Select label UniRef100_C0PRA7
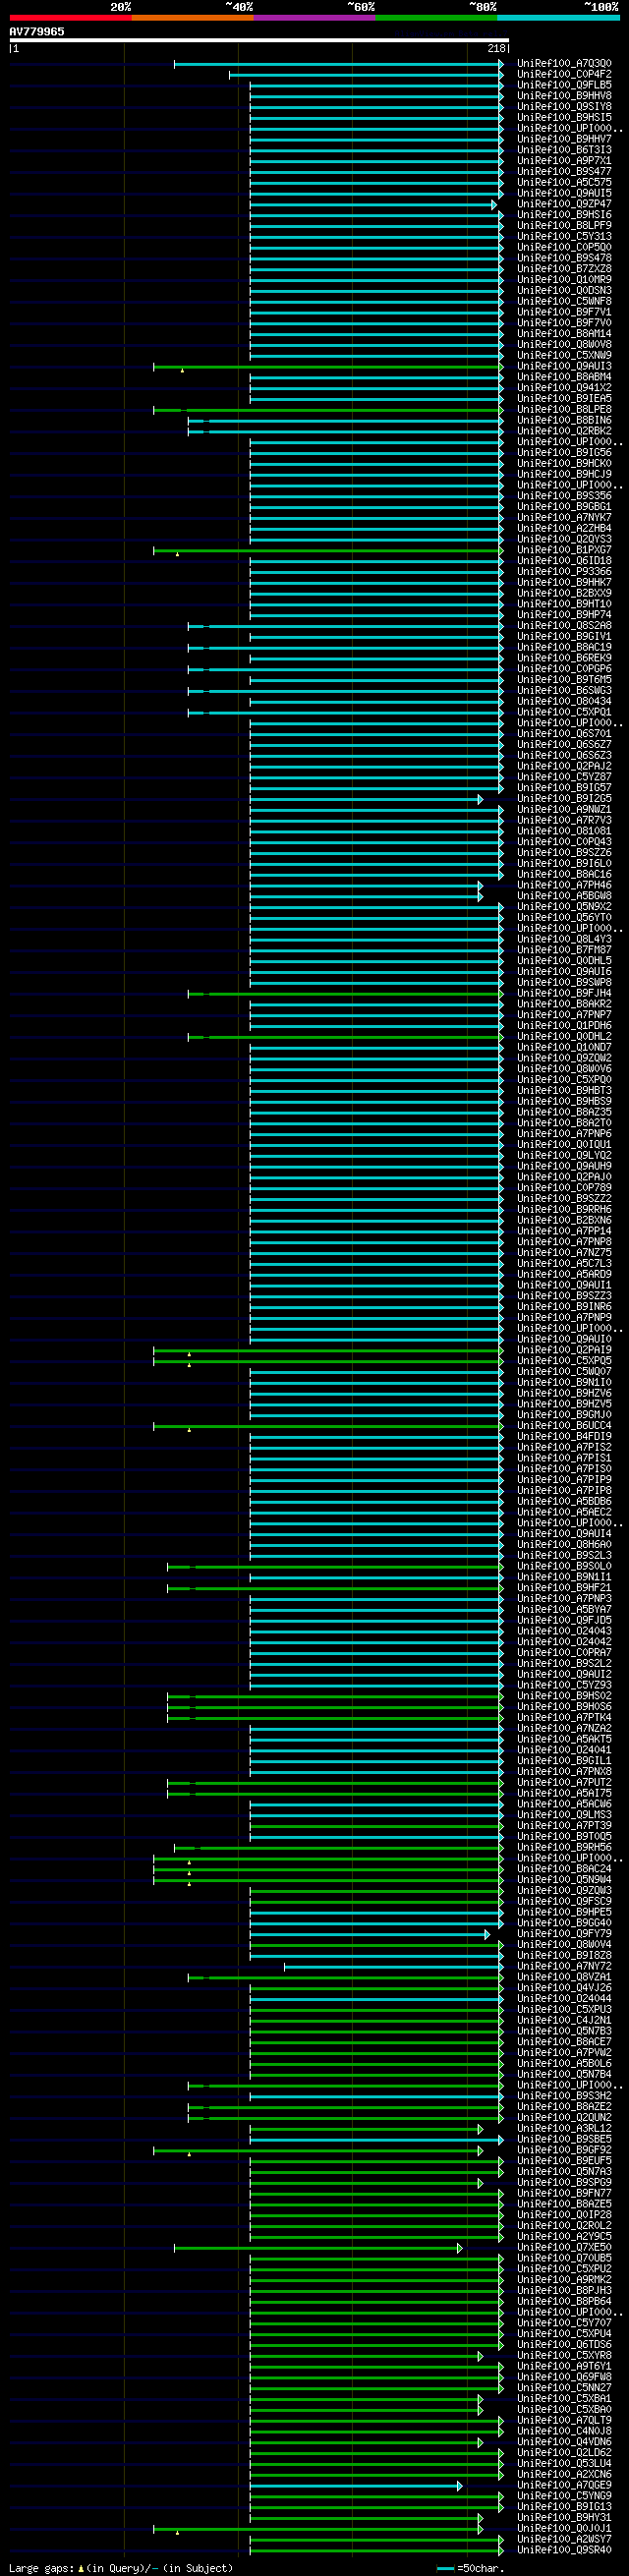629x2576 pixels. coord(564,1653)
